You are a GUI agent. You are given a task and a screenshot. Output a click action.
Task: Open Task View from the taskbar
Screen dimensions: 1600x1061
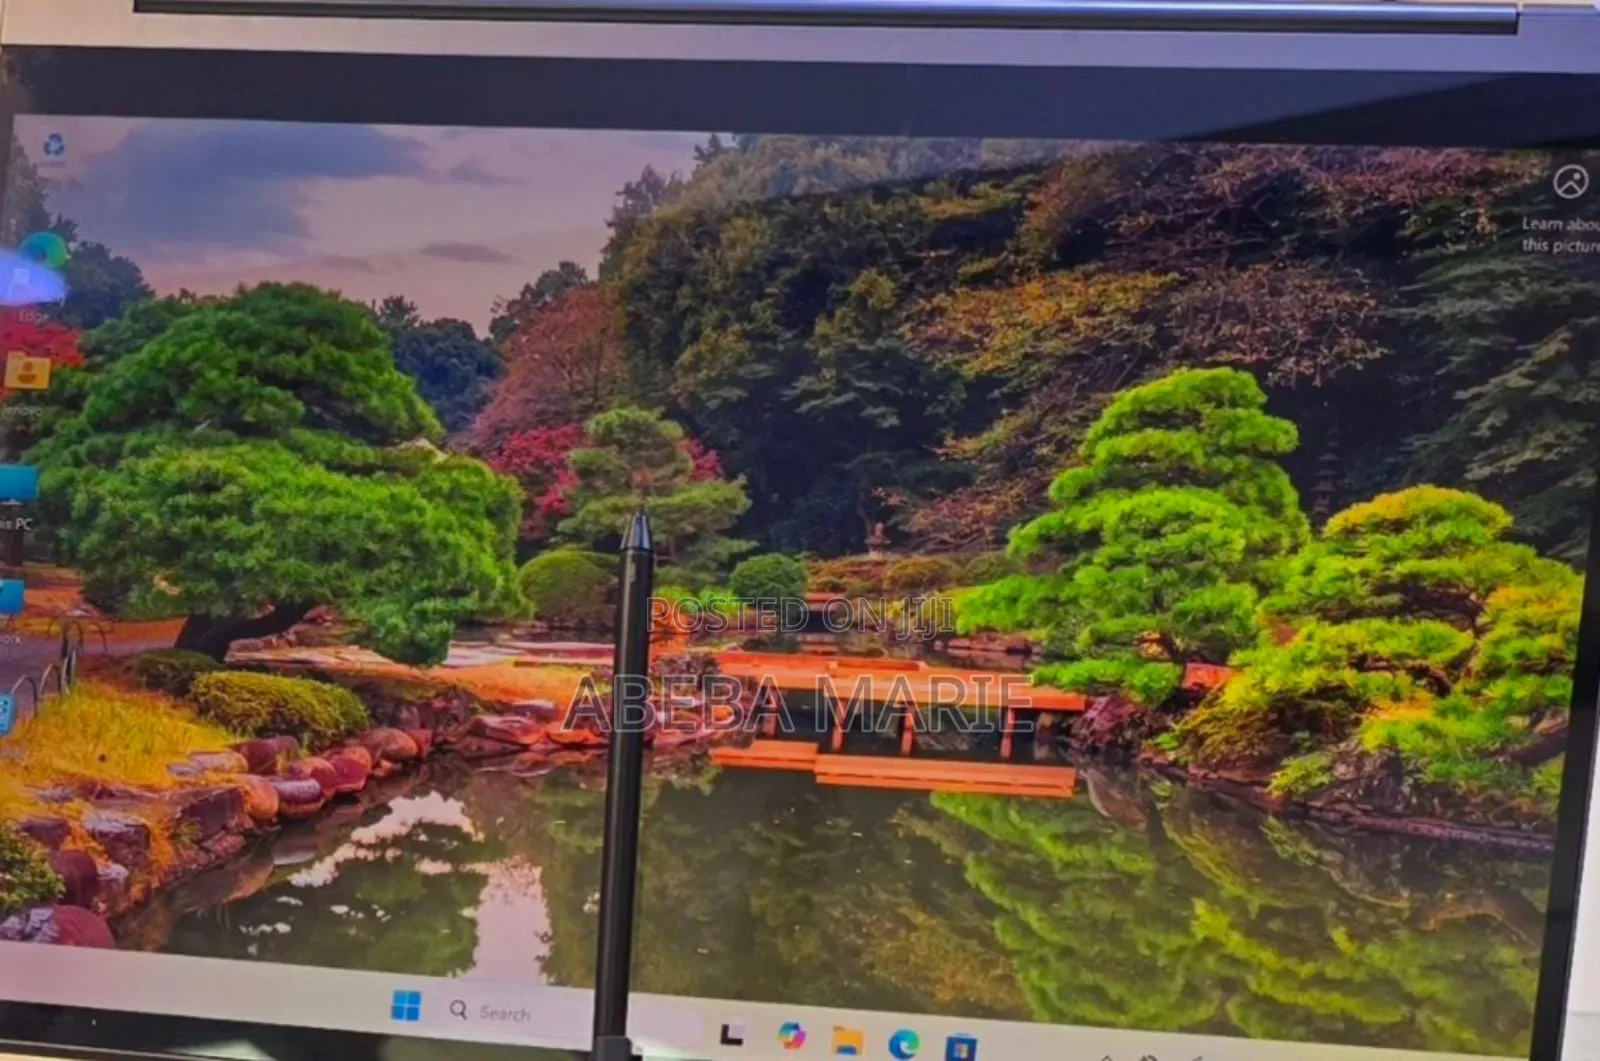(733, 1033)
